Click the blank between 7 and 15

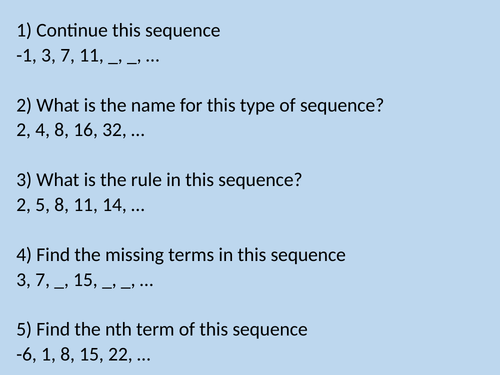coord(59,286)
